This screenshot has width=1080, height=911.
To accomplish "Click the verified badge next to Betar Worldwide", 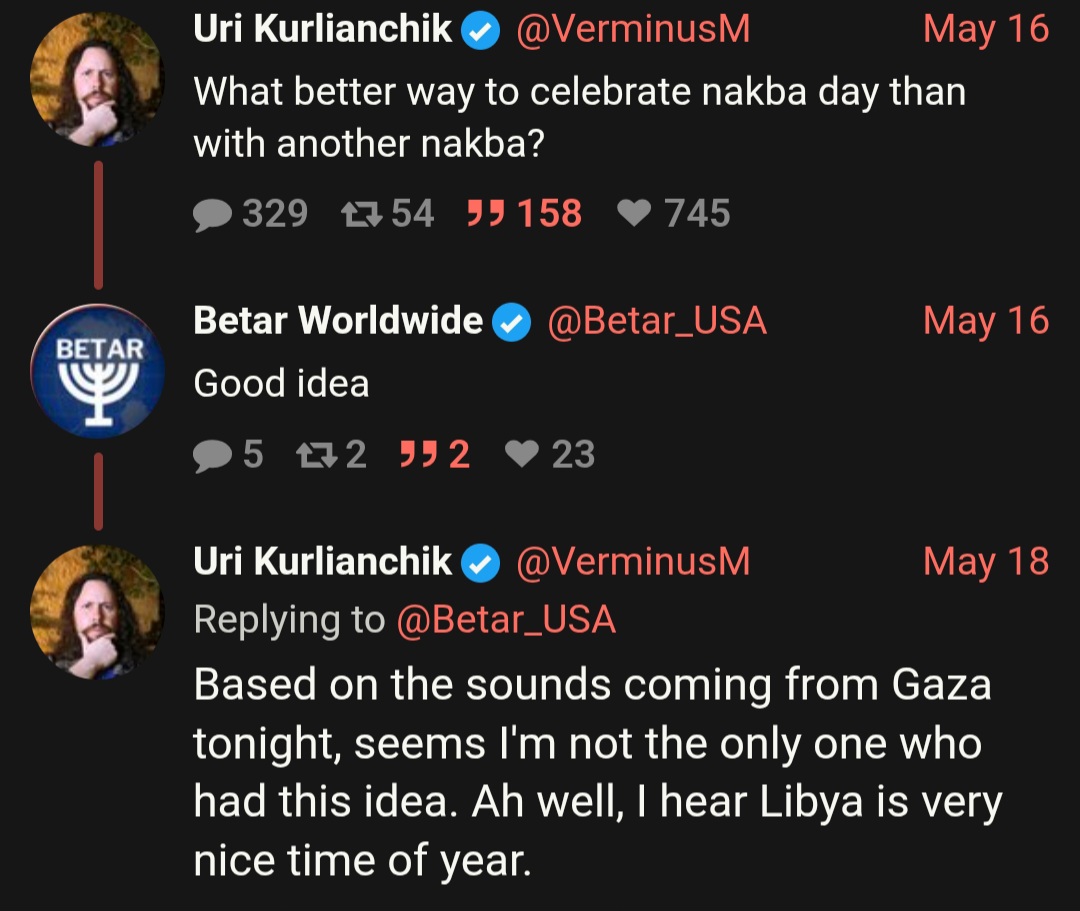I will [x=513, y=322].
